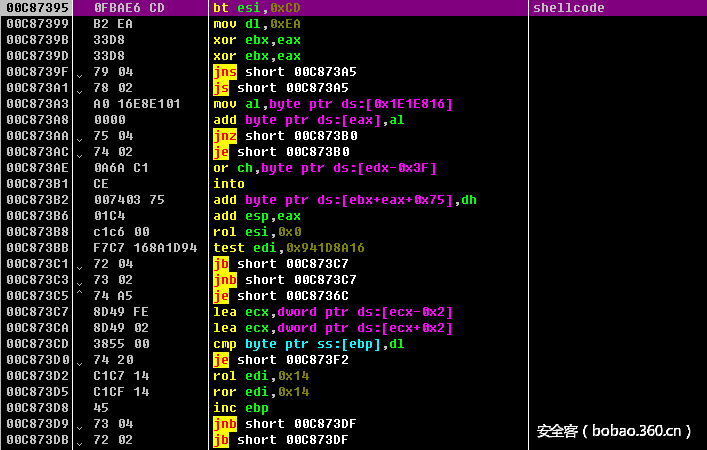
Task: Select "add esp,eax" instruction
Action: coord(257,216)
